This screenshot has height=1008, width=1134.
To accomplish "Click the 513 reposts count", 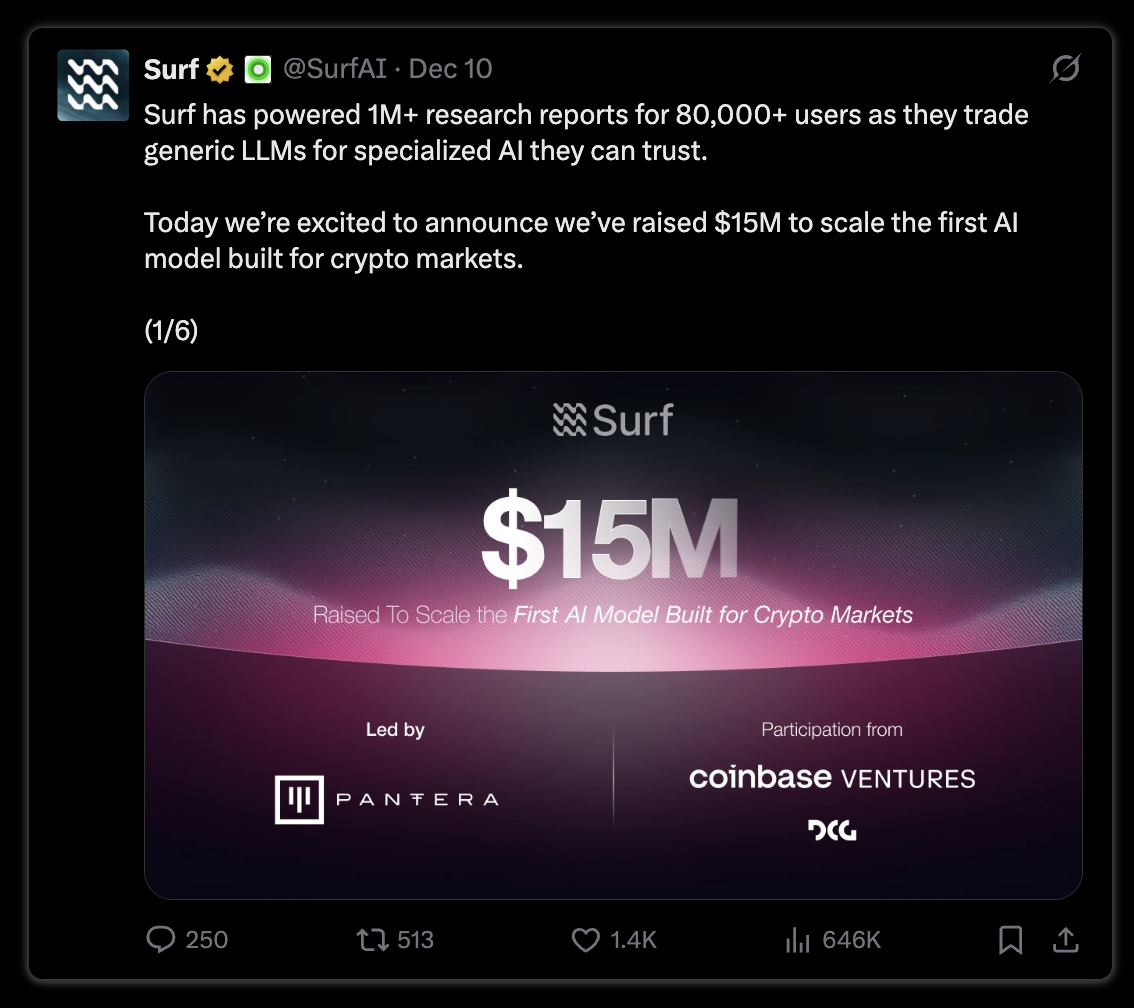I will pos(416,939).
